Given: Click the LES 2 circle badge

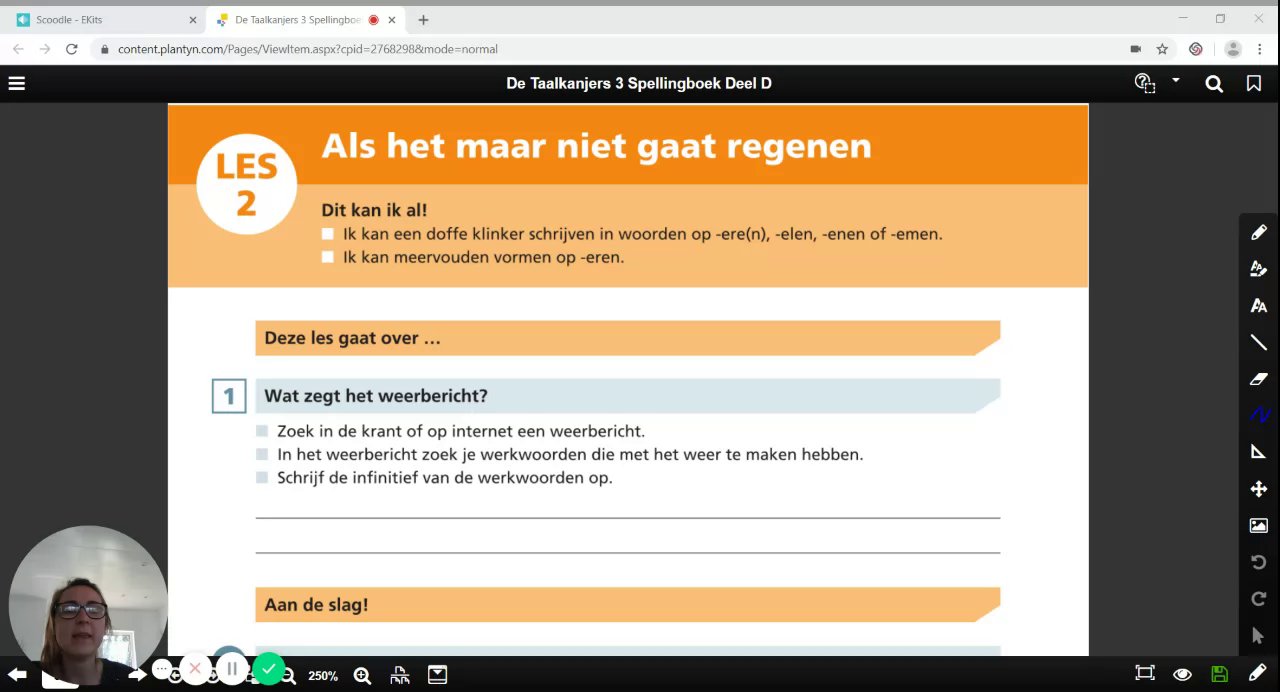Looking at the screenshot, I should coord(246,184).
